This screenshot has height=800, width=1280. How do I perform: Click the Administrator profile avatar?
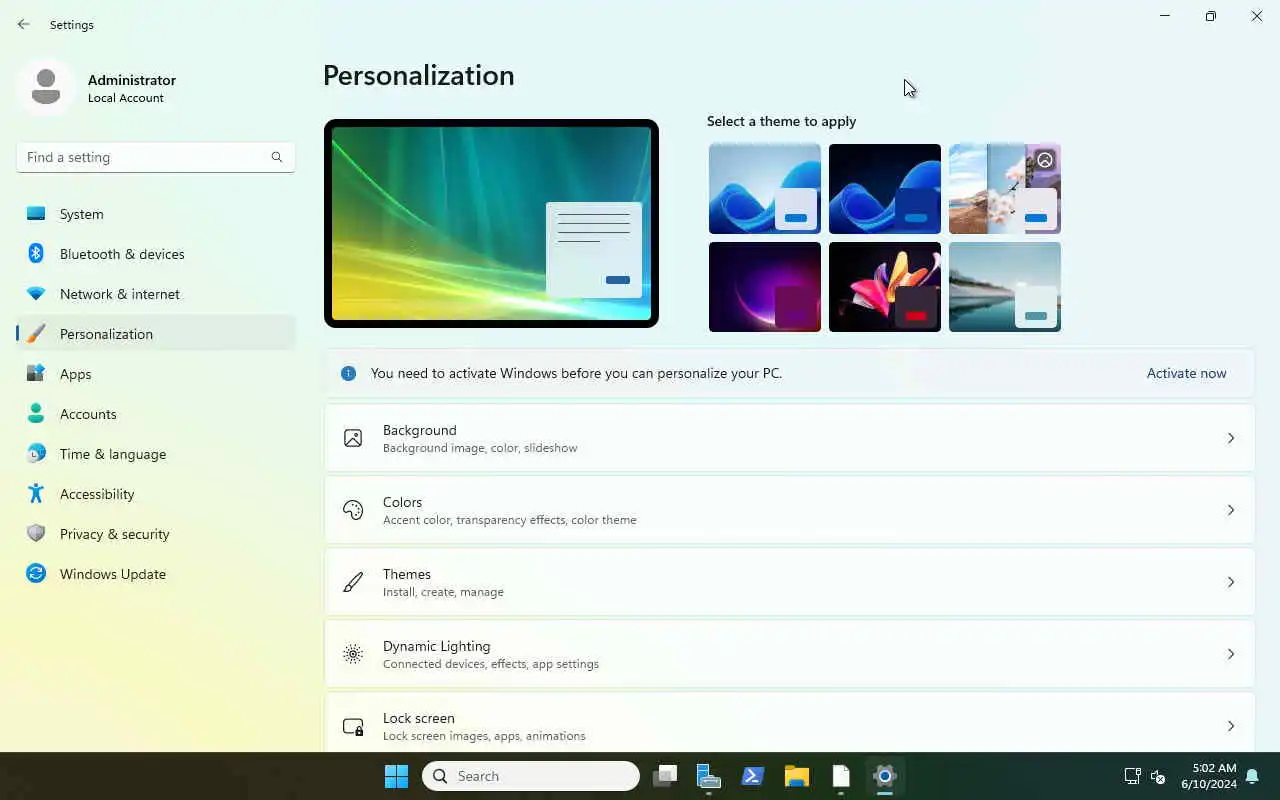[x=45, y=87]
